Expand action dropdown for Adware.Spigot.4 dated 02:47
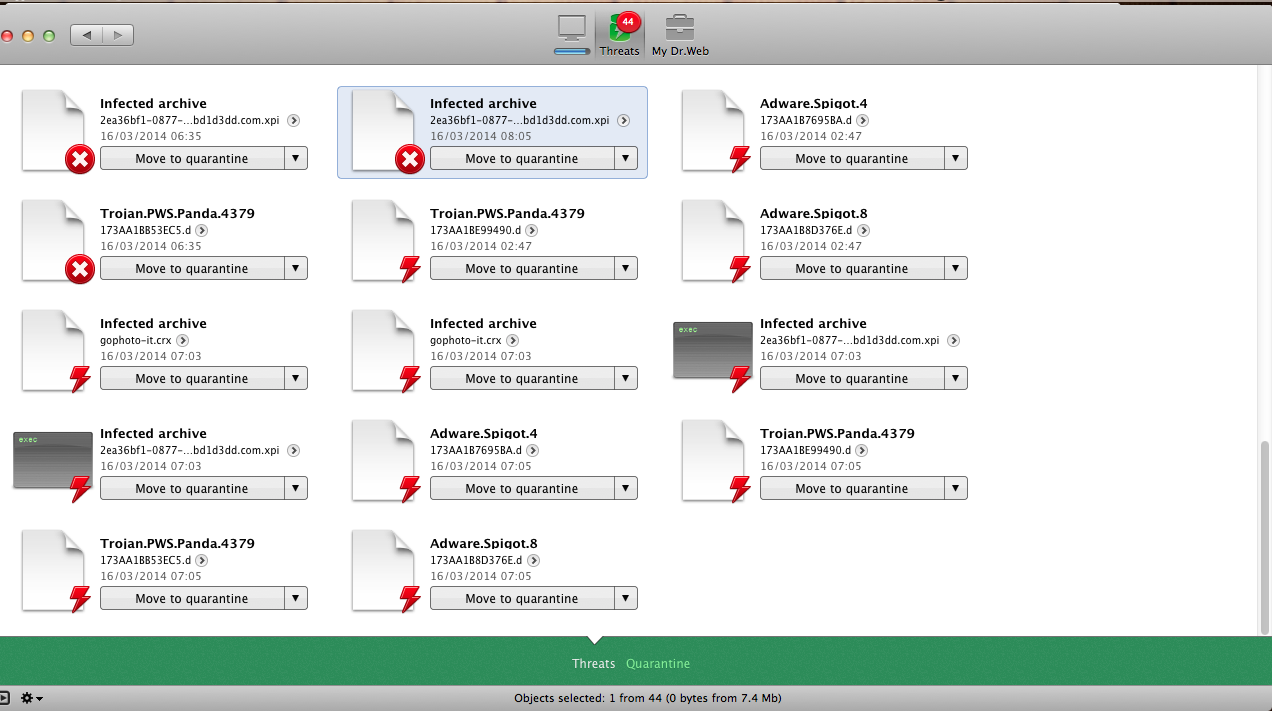1272x711 pixels. [x=956, y=158]
